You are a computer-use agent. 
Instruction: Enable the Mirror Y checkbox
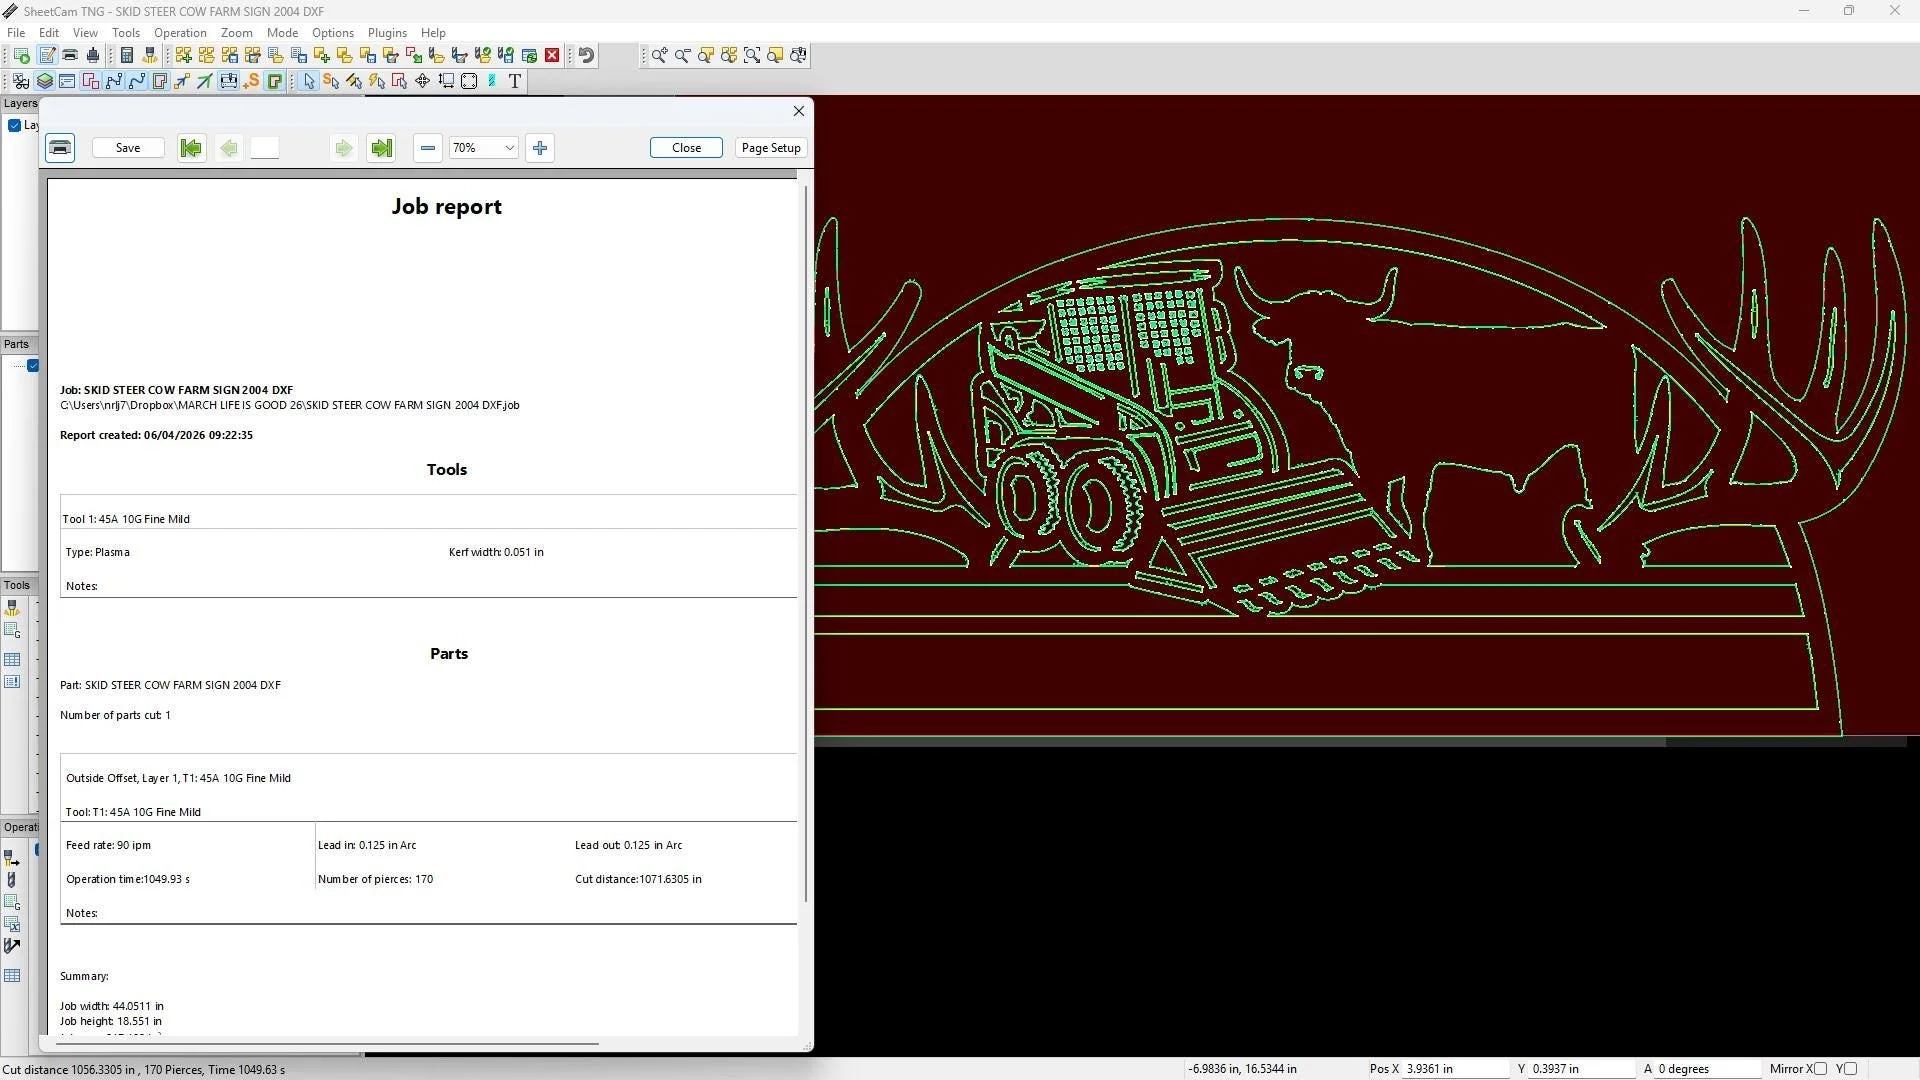(1850, 1069)
